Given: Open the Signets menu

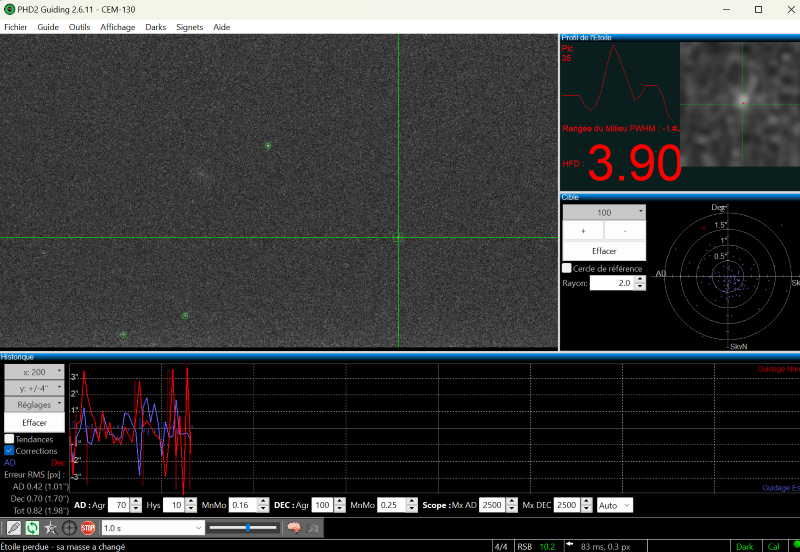Looking at the screenshot, I should 188,27.
